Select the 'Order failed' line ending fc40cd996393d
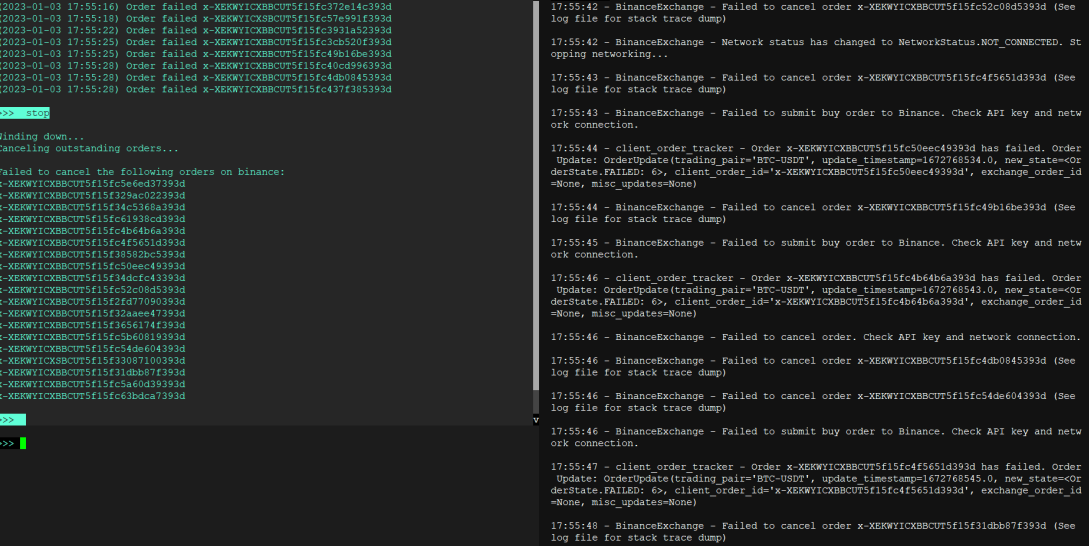The image size is (1089, 546). pyautogui.click(x=195, y=66)
